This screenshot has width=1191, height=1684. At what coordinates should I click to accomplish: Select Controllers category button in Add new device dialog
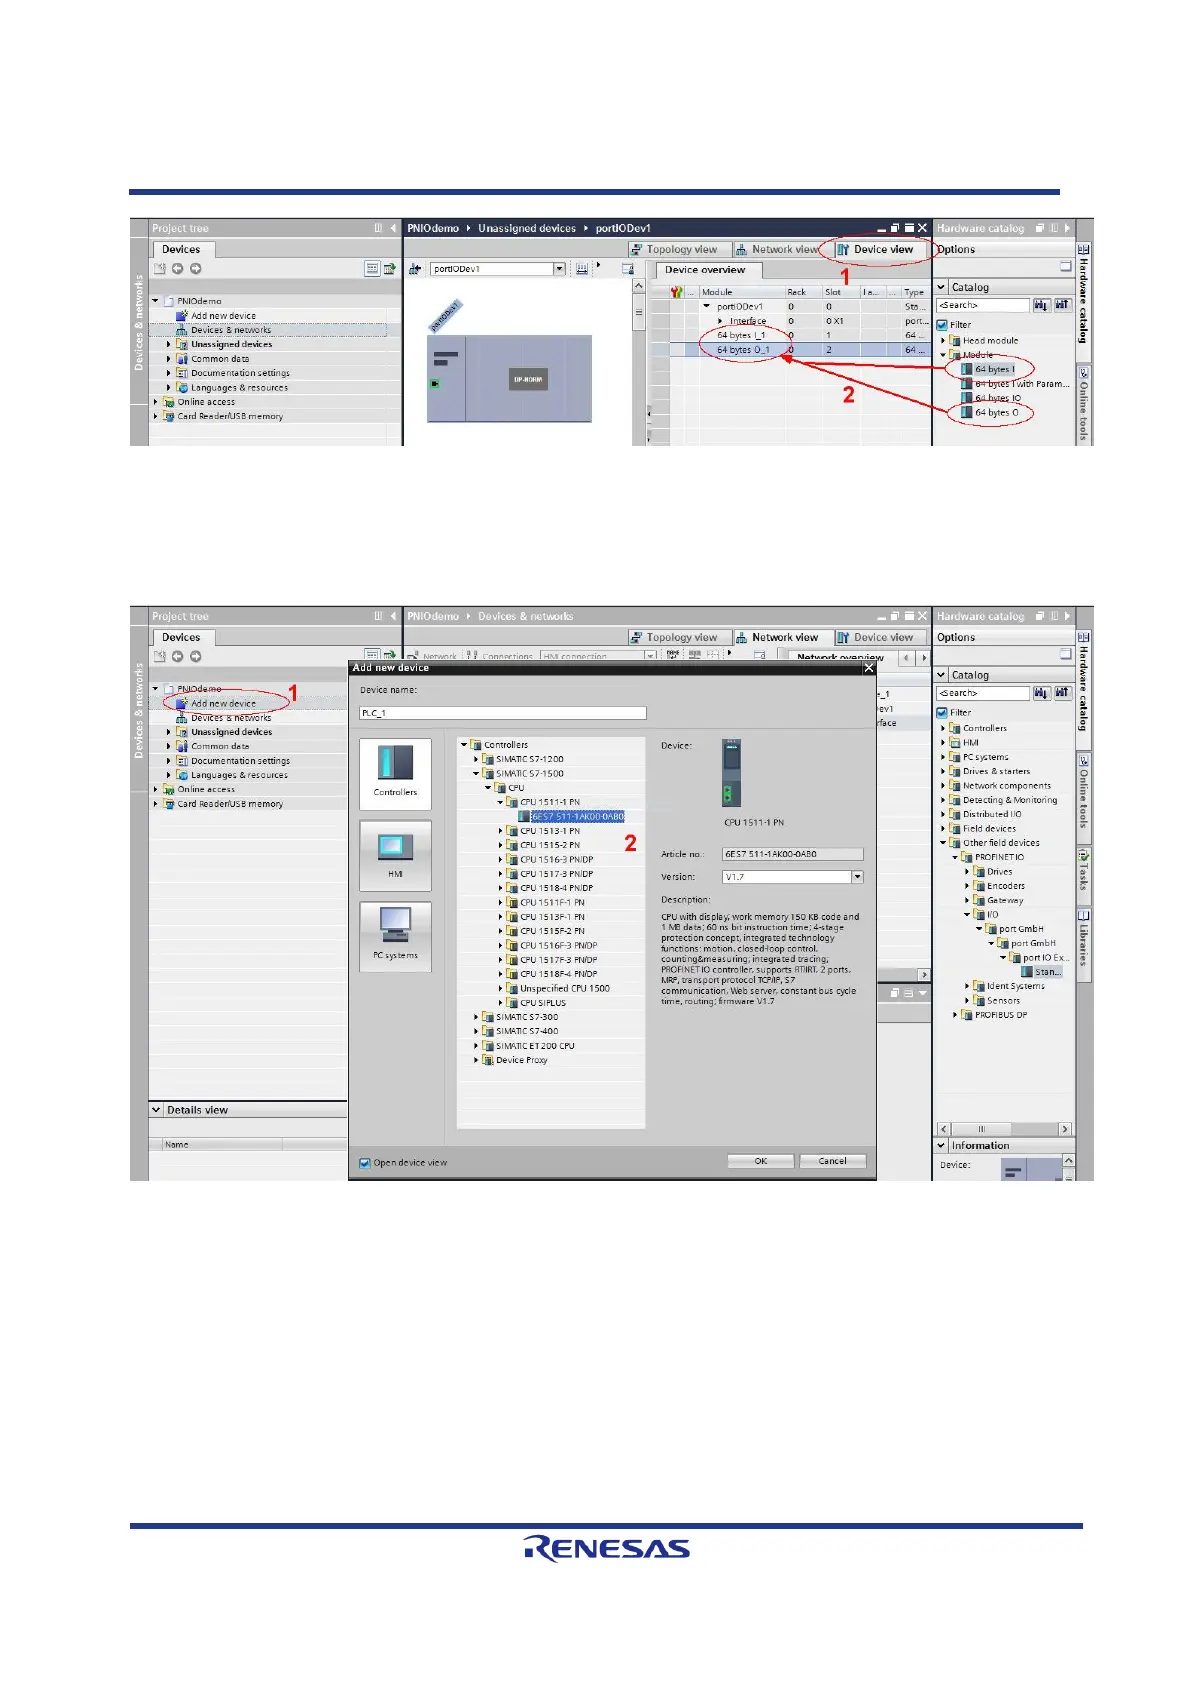point(395,773)
